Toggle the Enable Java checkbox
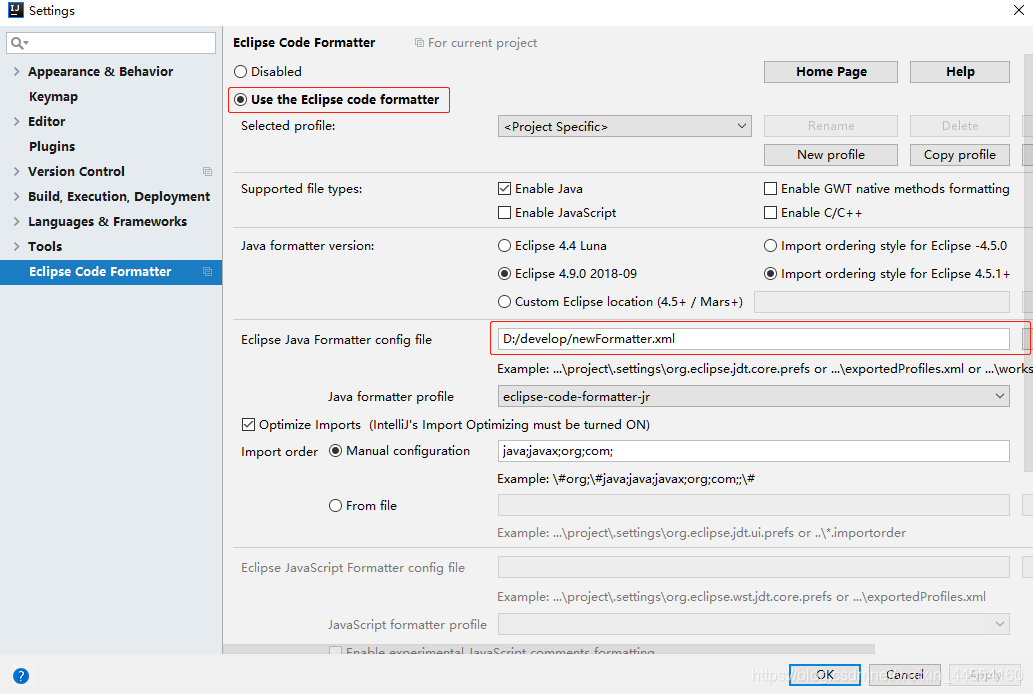1033x694 pixels. point(505,188)
